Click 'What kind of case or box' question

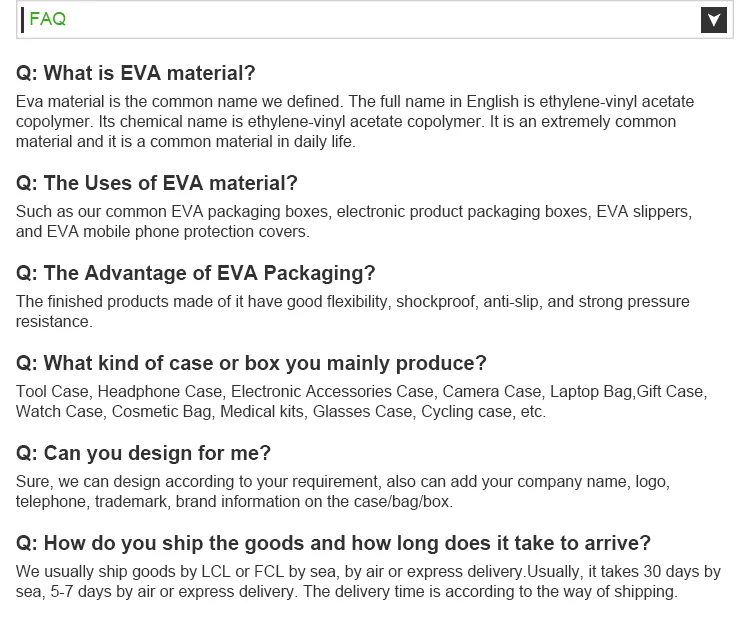(x=251, y=363)
